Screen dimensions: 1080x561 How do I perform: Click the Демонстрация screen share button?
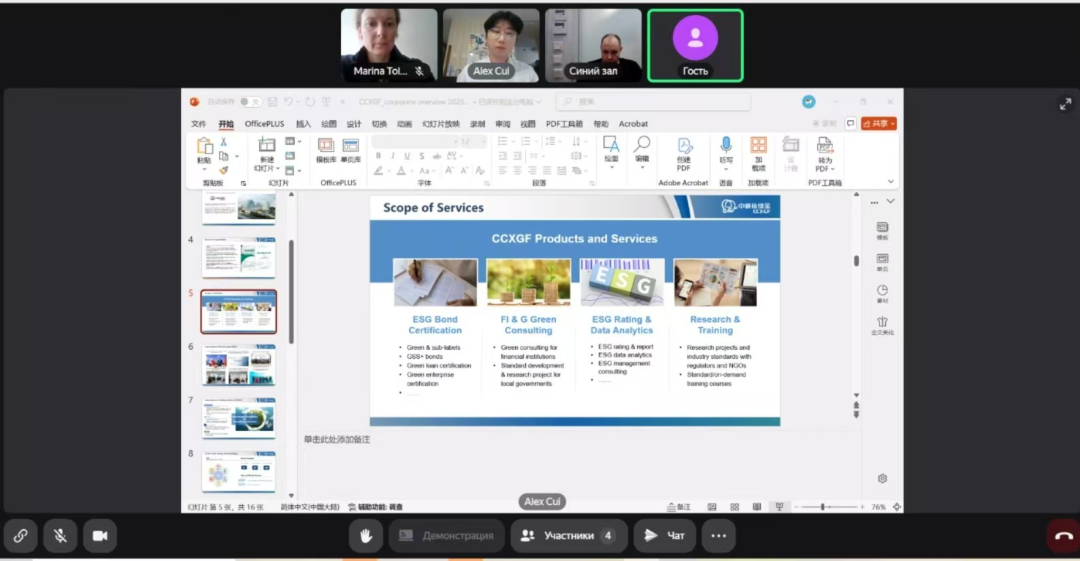pos(447,536)
